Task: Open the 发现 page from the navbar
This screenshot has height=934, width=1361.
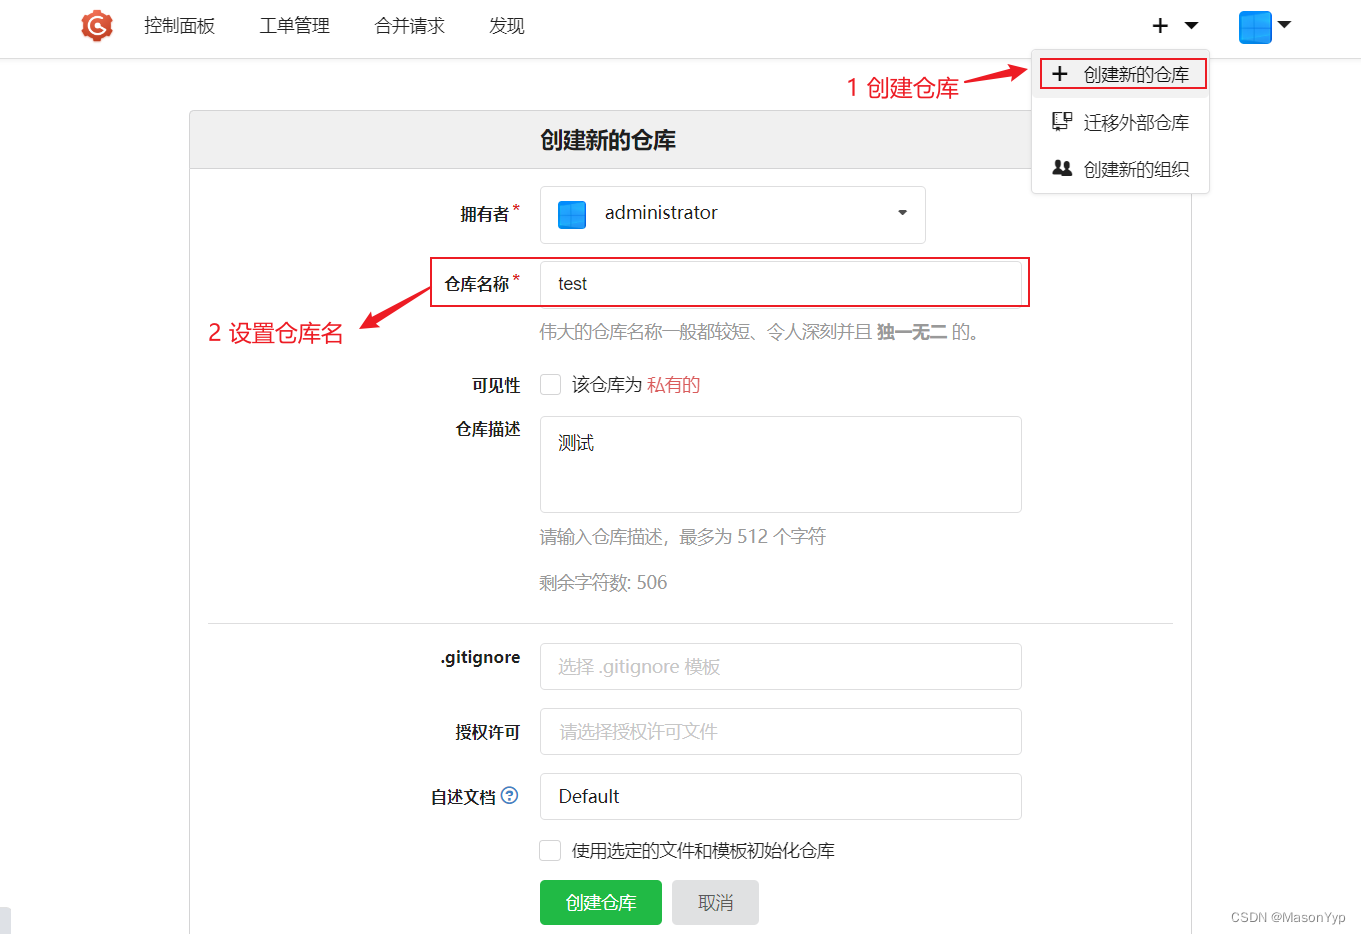Action: 506,26
